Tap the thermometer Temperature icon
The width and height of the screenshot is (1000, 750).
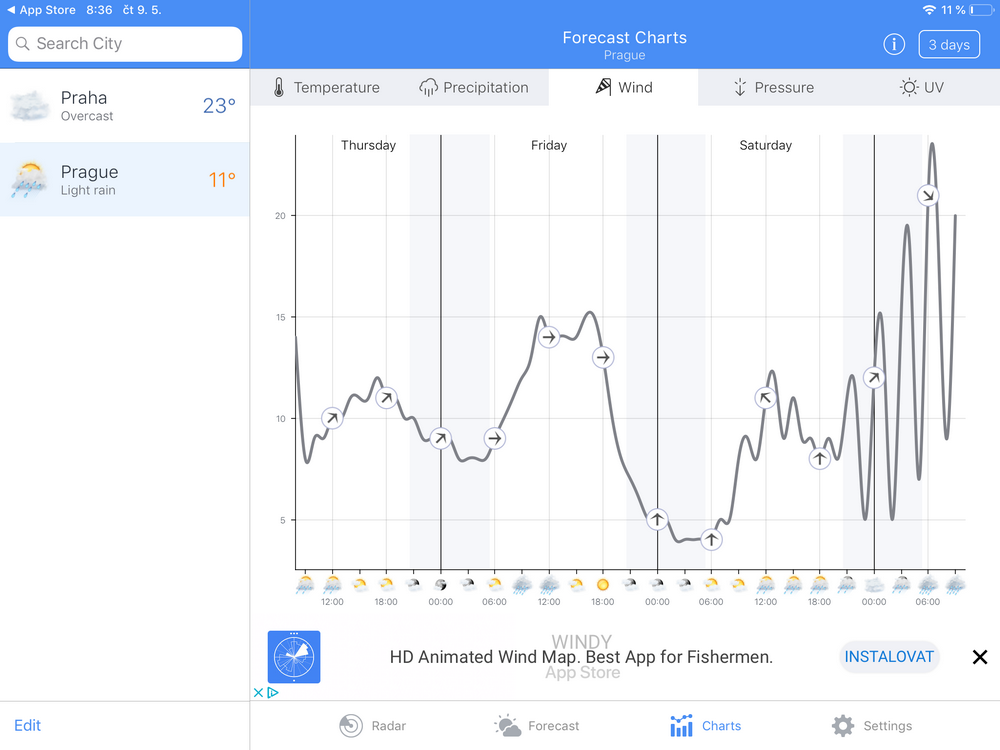[x=279, y=88]
